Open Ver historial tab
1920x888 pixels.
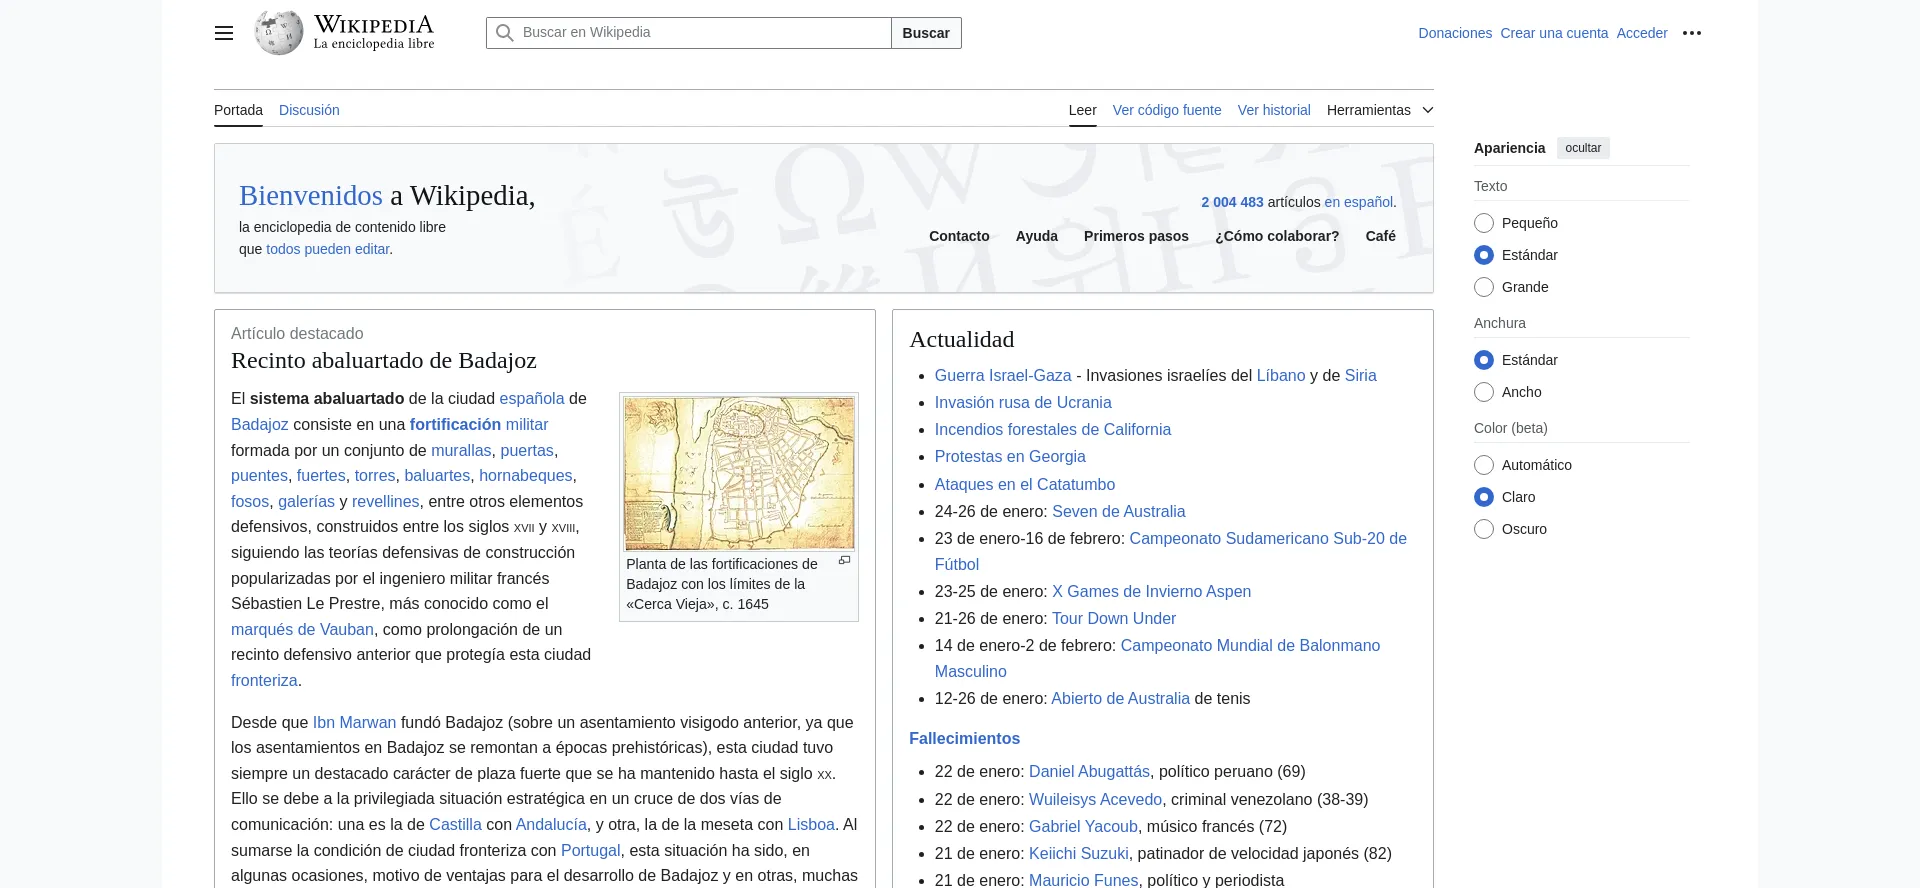[1274, 110]
